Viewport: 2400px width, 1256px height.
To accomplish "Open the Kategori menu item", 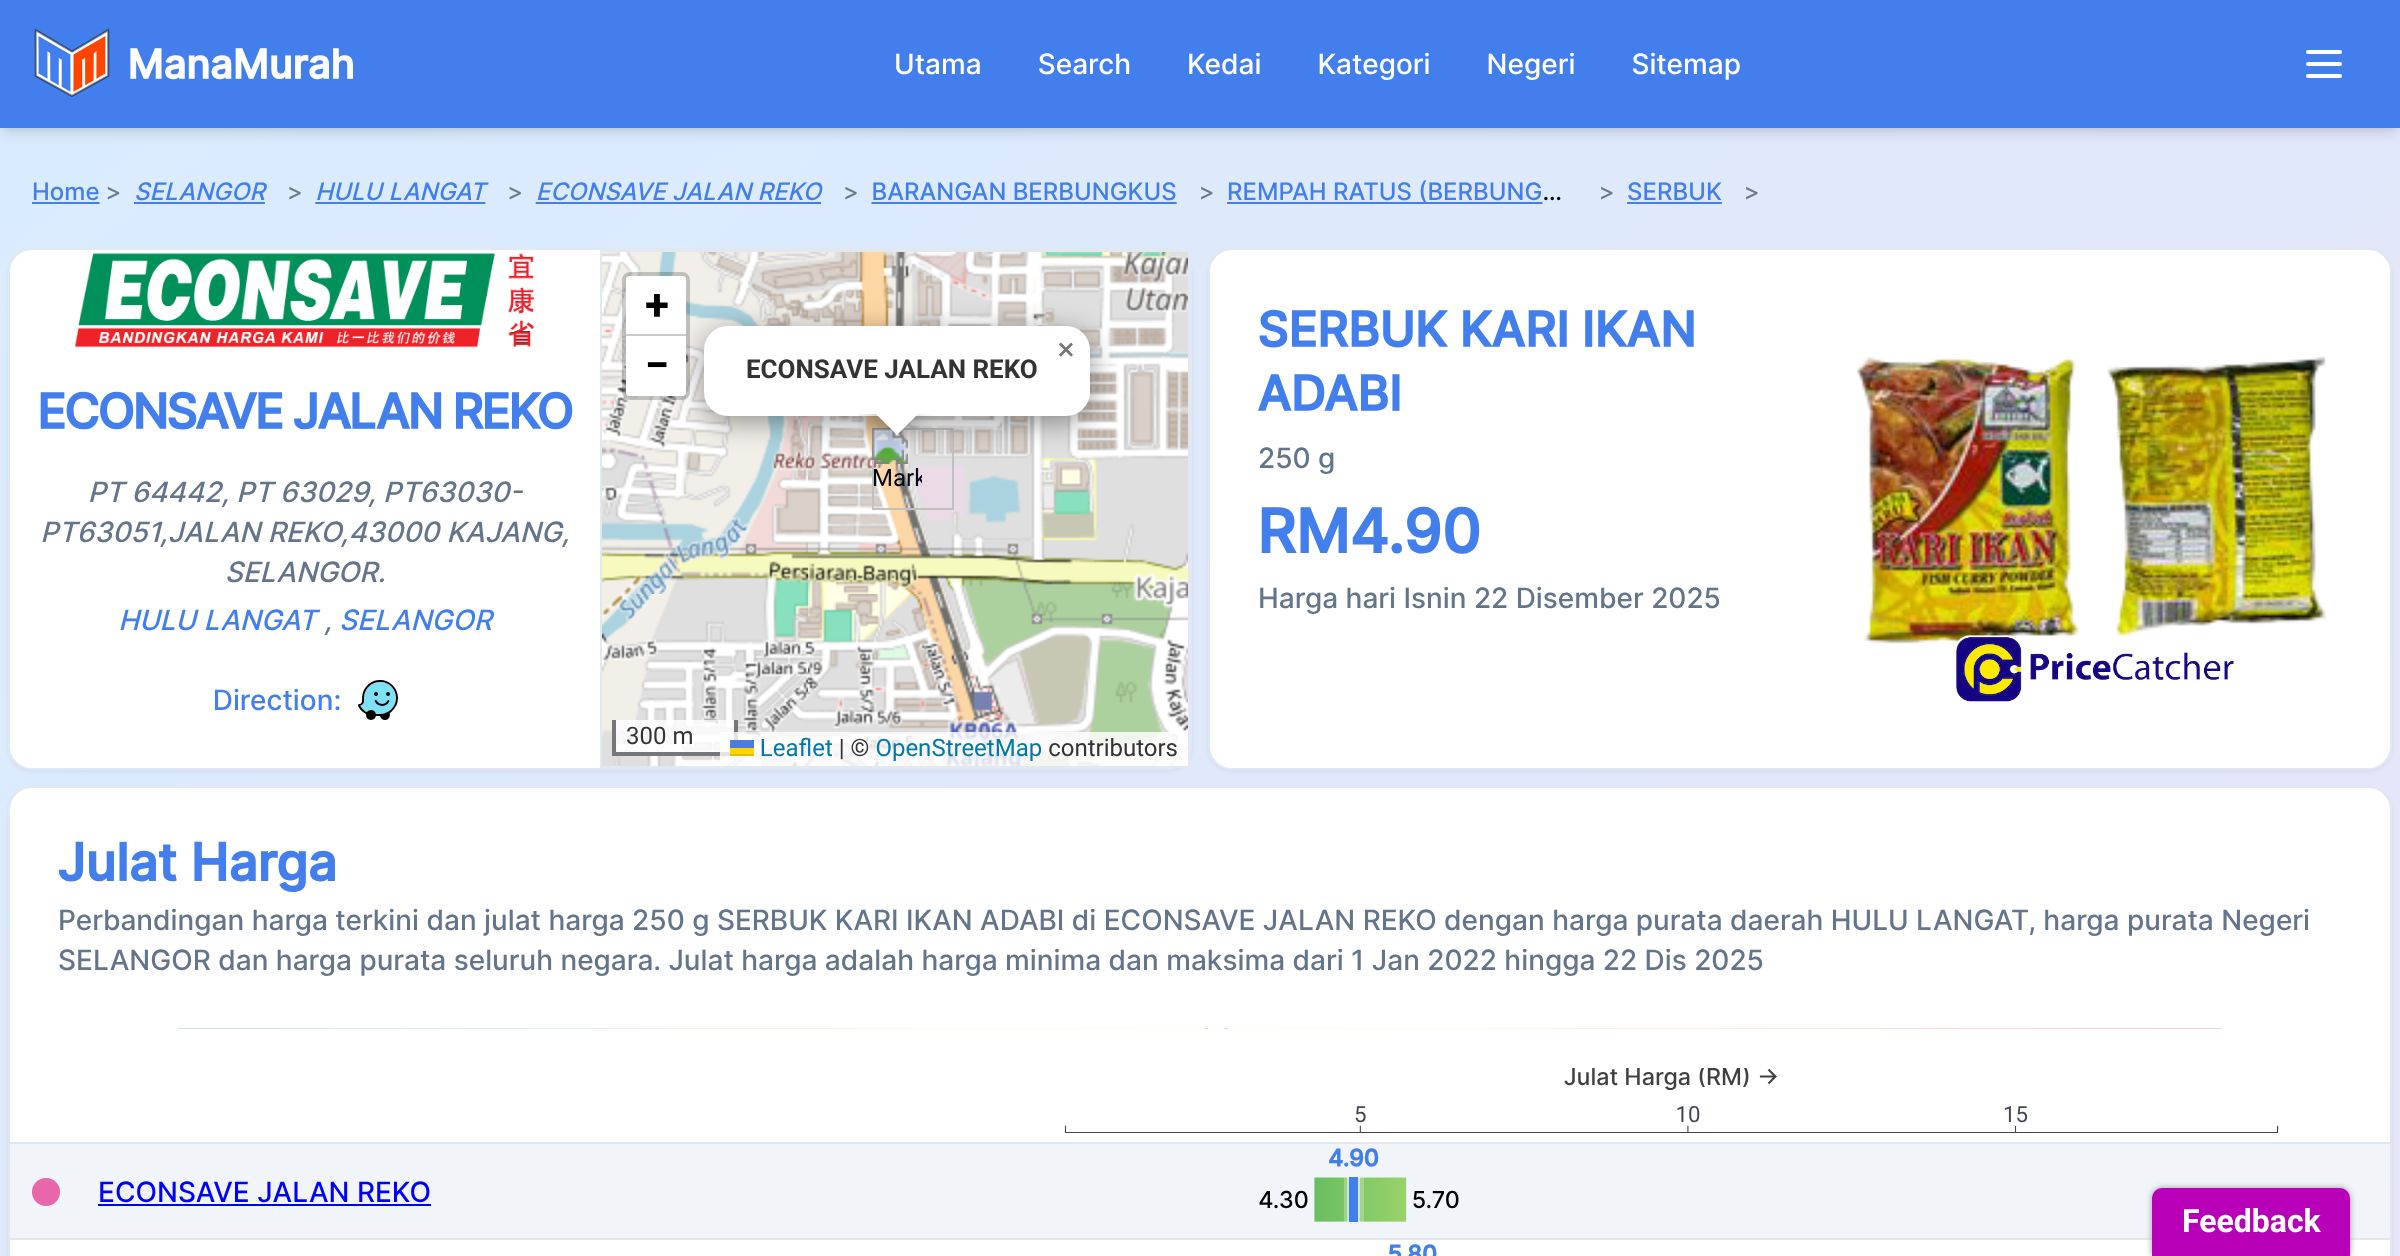I will pos(1373,64).
